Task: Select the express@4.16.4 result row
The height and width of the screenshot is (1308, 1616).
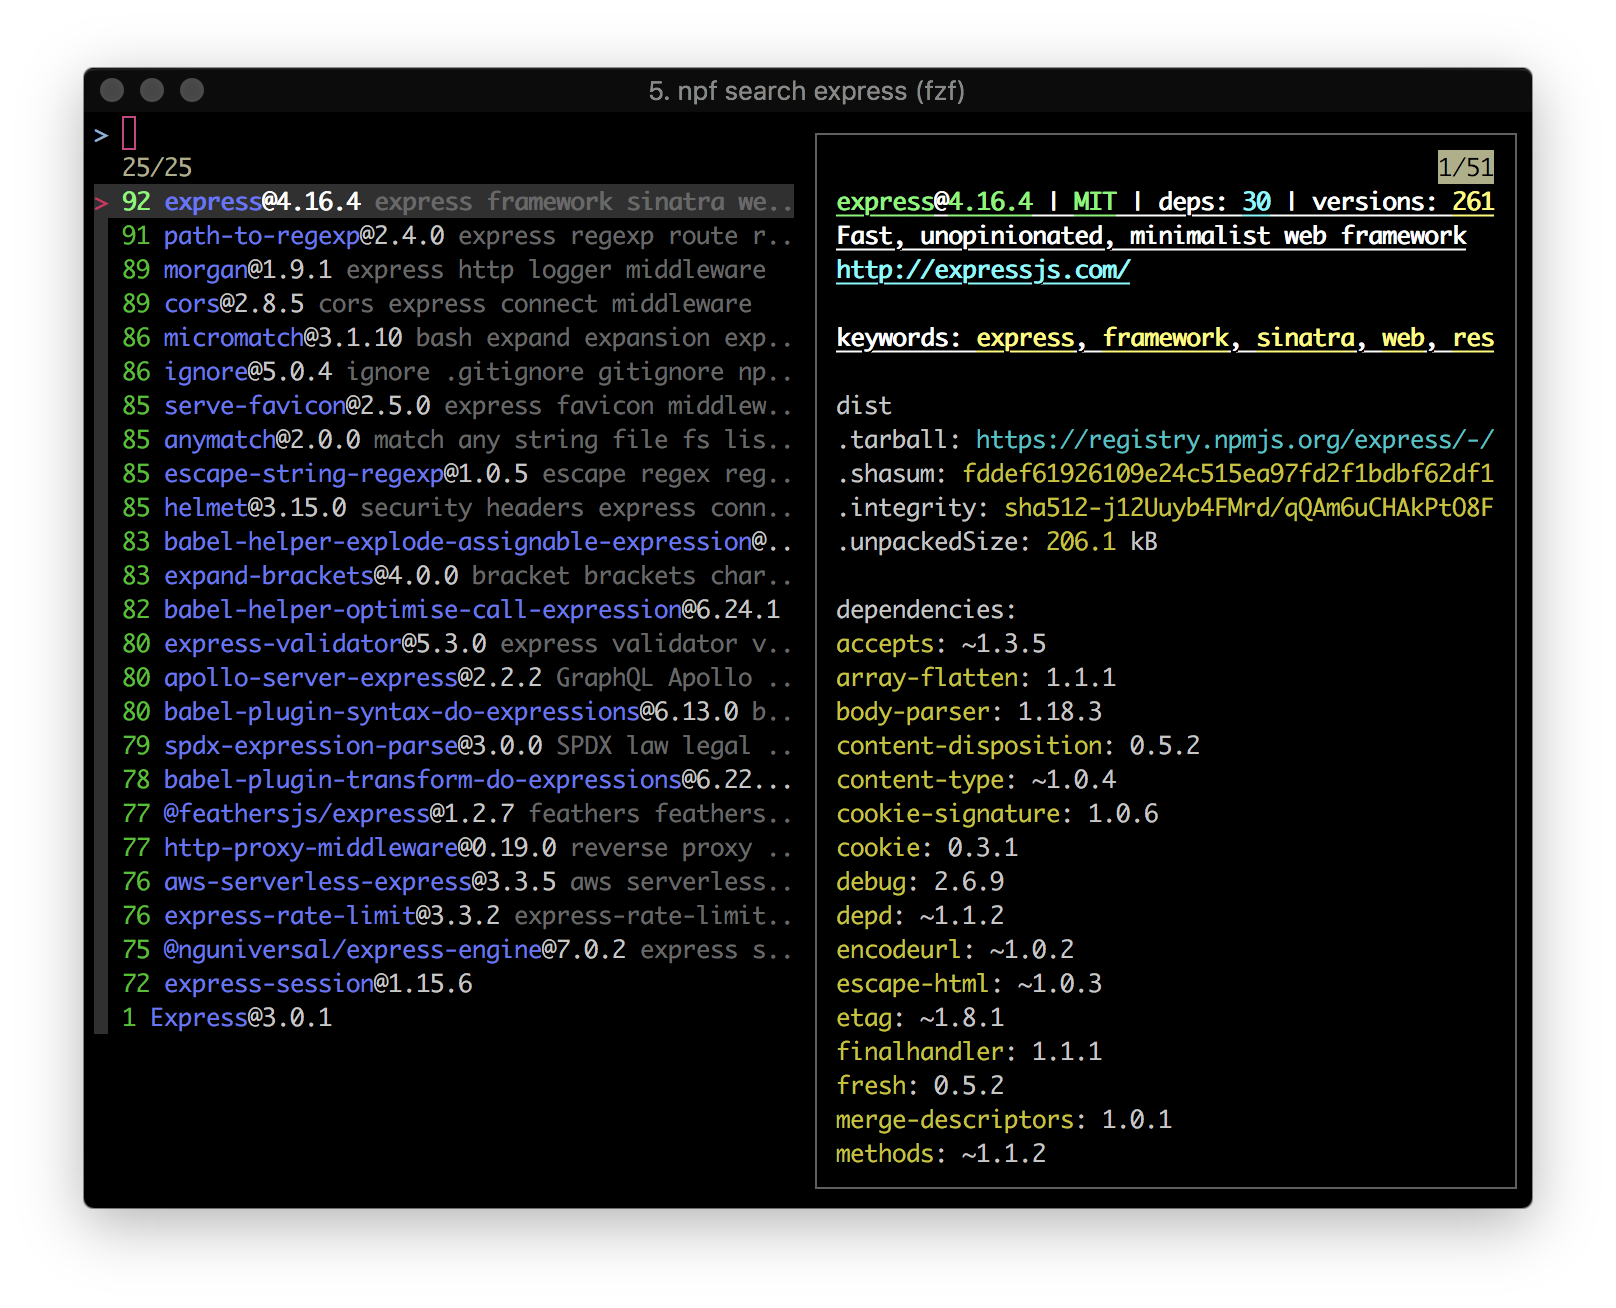Action: [x=444, y=201]
